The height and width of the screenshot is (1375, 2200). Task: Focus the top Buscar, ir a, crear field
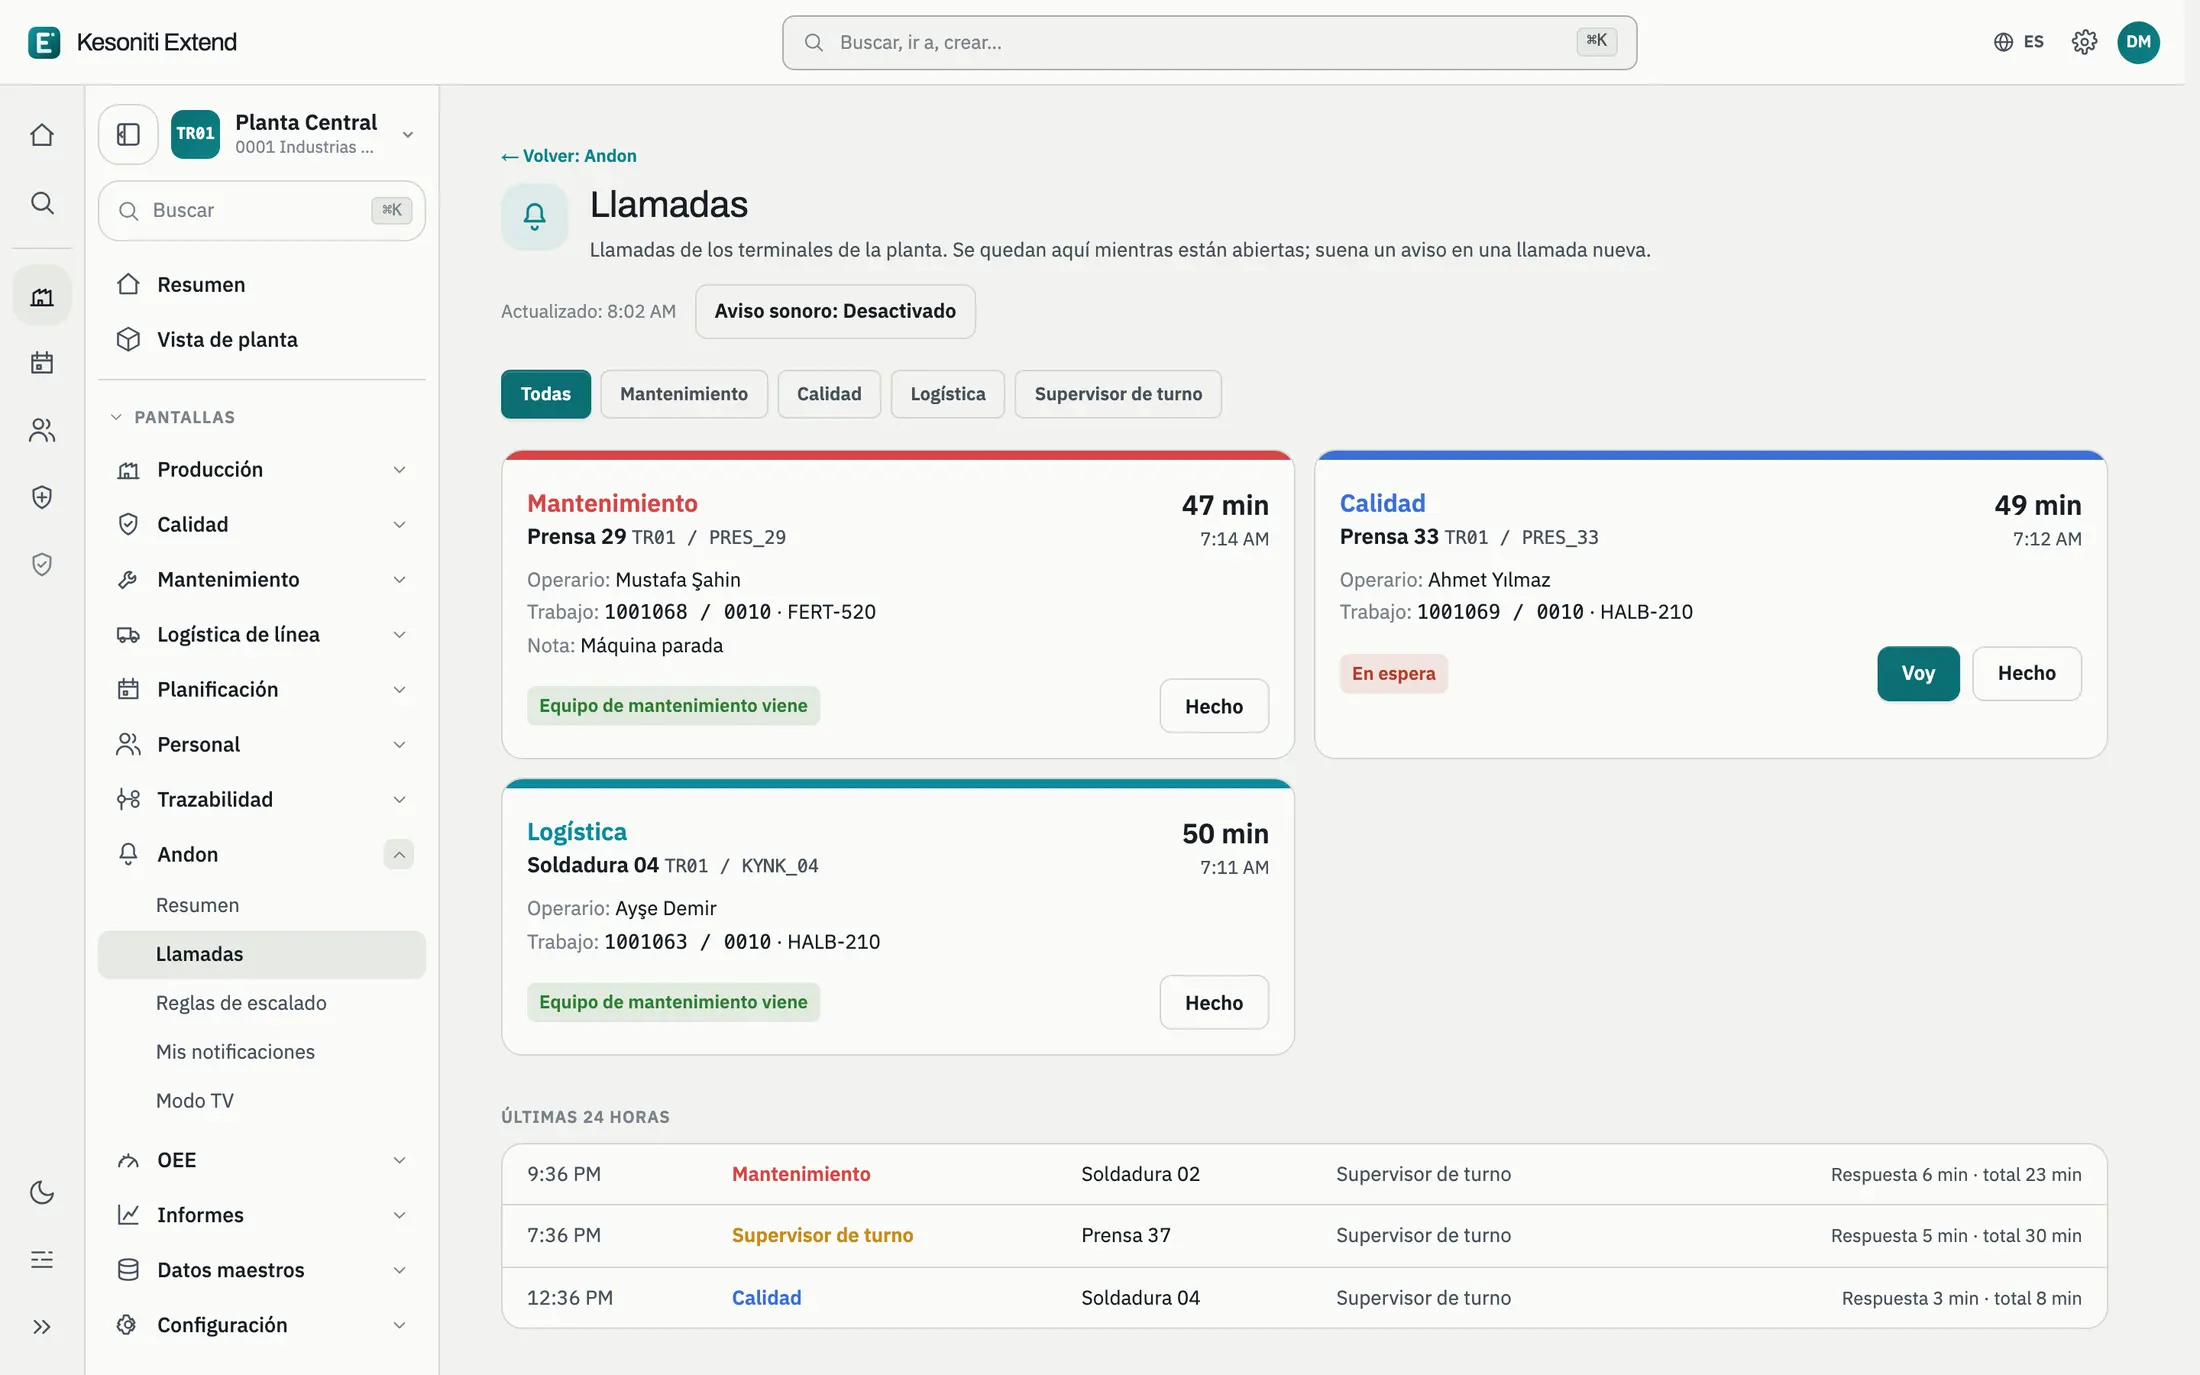(x=1209, y=42)
